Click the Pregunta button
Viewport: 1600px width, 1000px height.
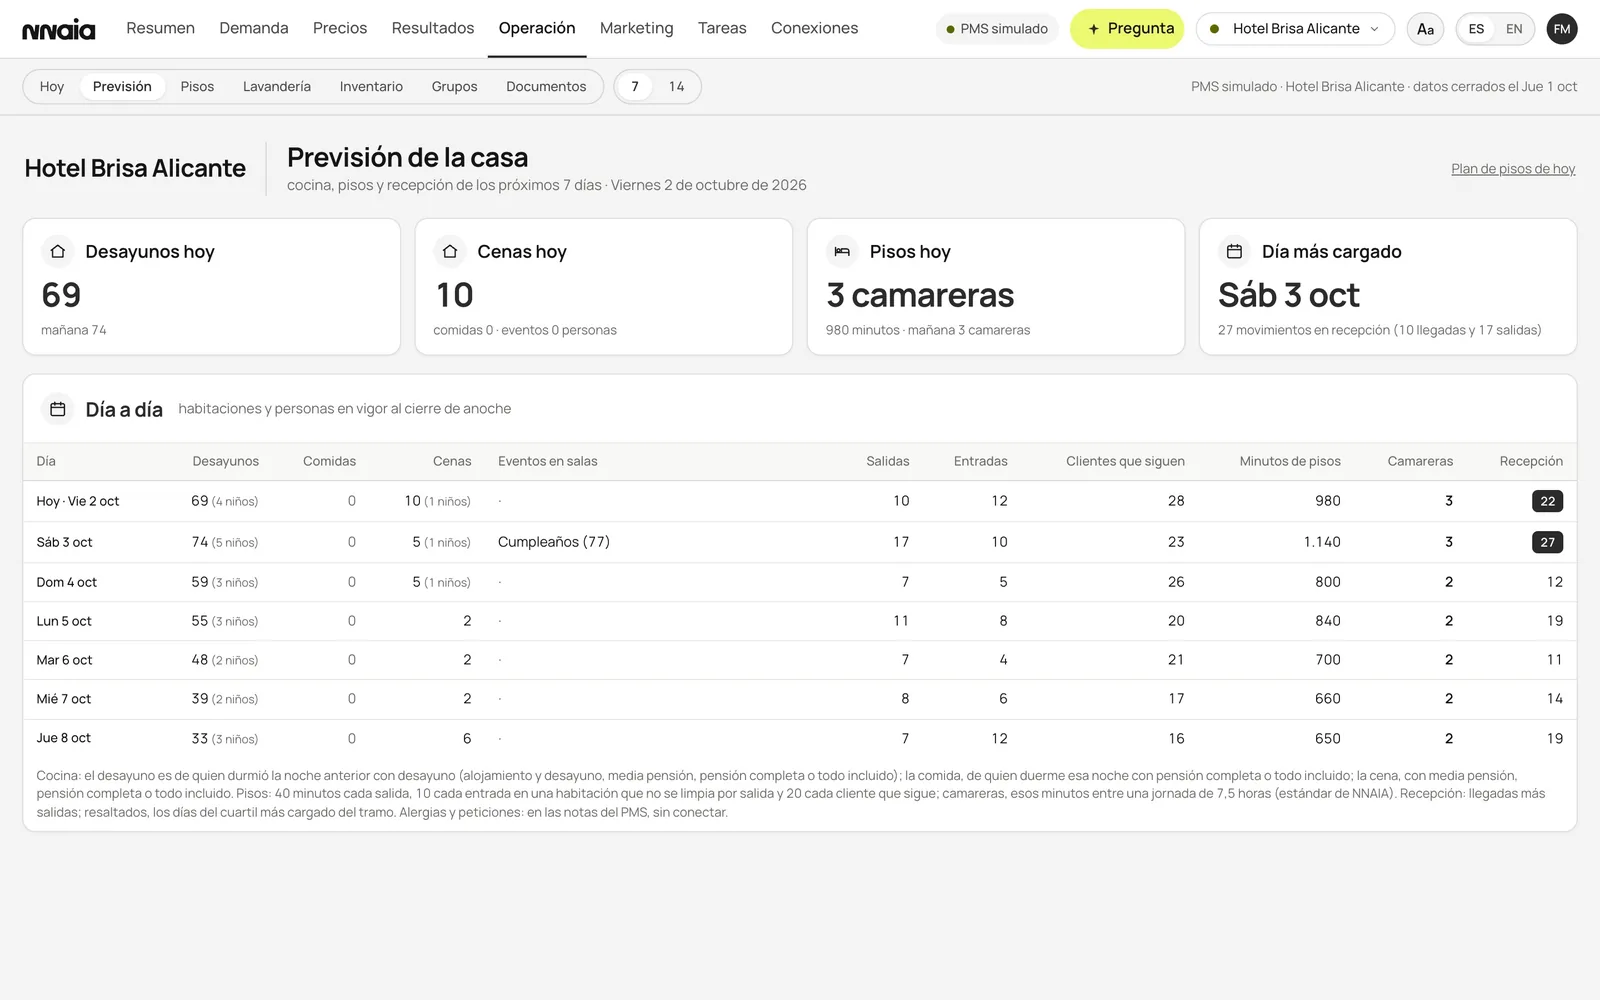click(x=1127, y=29)
